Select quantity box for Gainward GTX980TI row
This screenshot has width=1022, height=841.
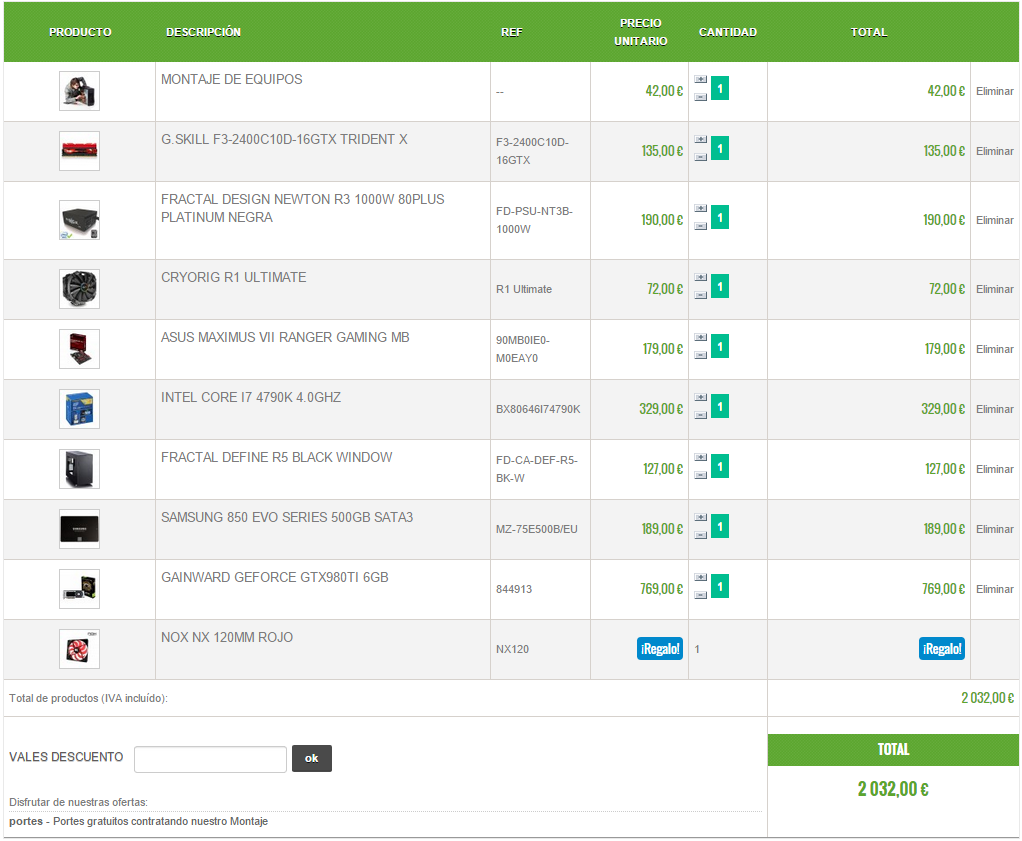click(x=720, y=587)
